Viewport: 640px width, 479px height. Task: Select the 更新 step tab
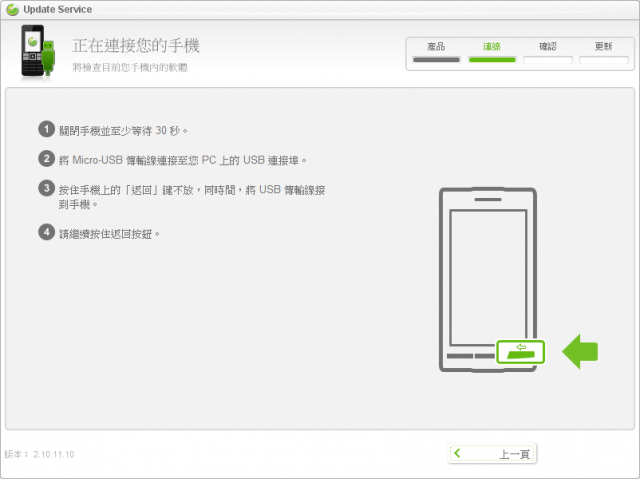604,47
